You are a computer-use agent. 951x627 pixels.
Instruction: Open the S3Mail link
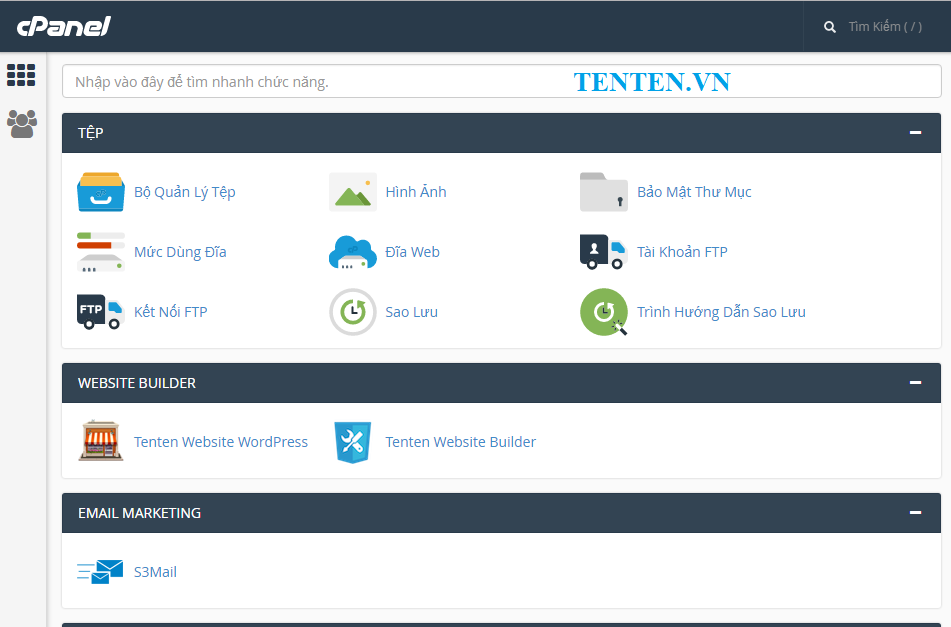tap(155, 572)
